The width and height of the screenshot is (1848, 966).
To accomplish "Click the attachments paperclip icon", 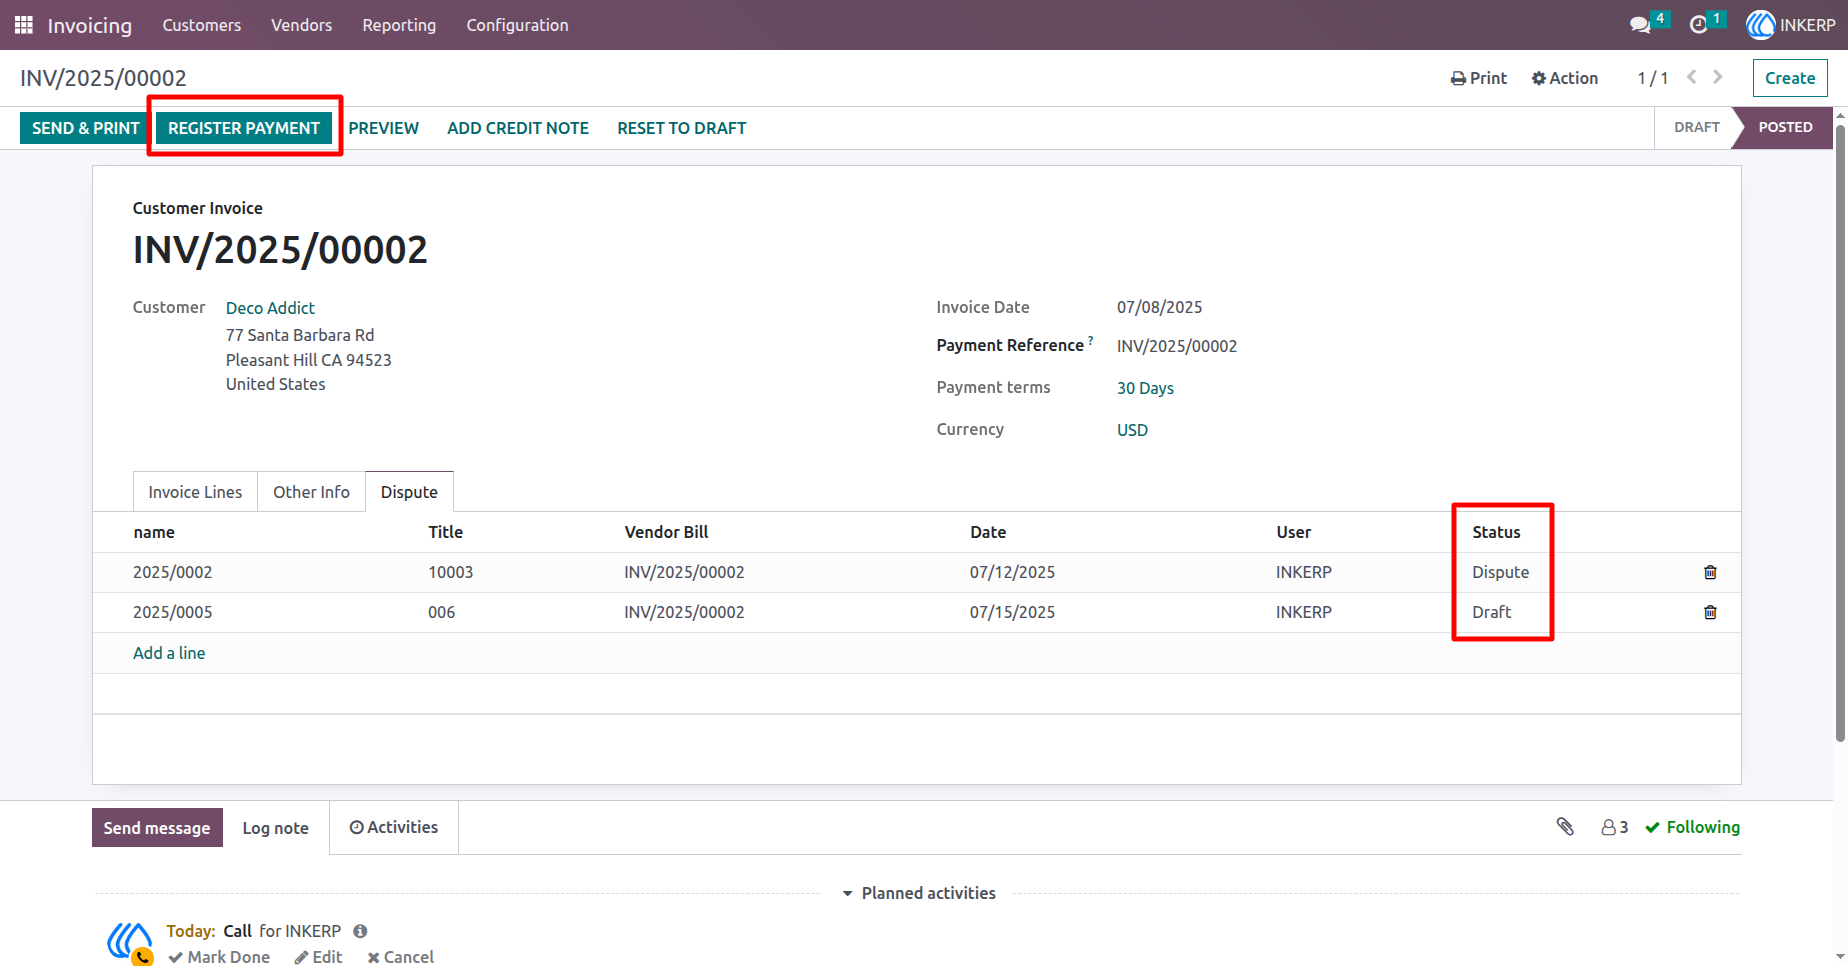I will coord(1565,827).
